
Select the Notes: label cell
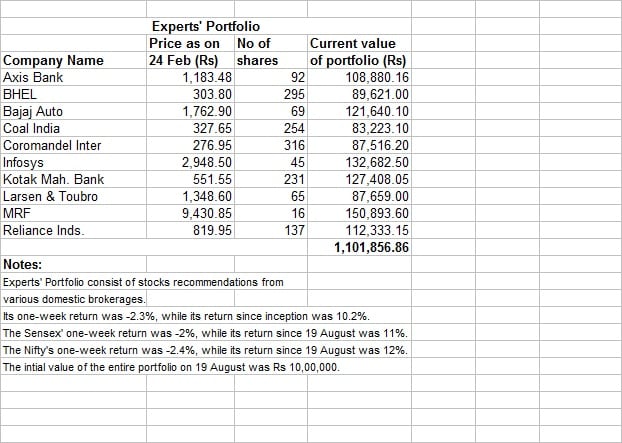click(73, 265)
